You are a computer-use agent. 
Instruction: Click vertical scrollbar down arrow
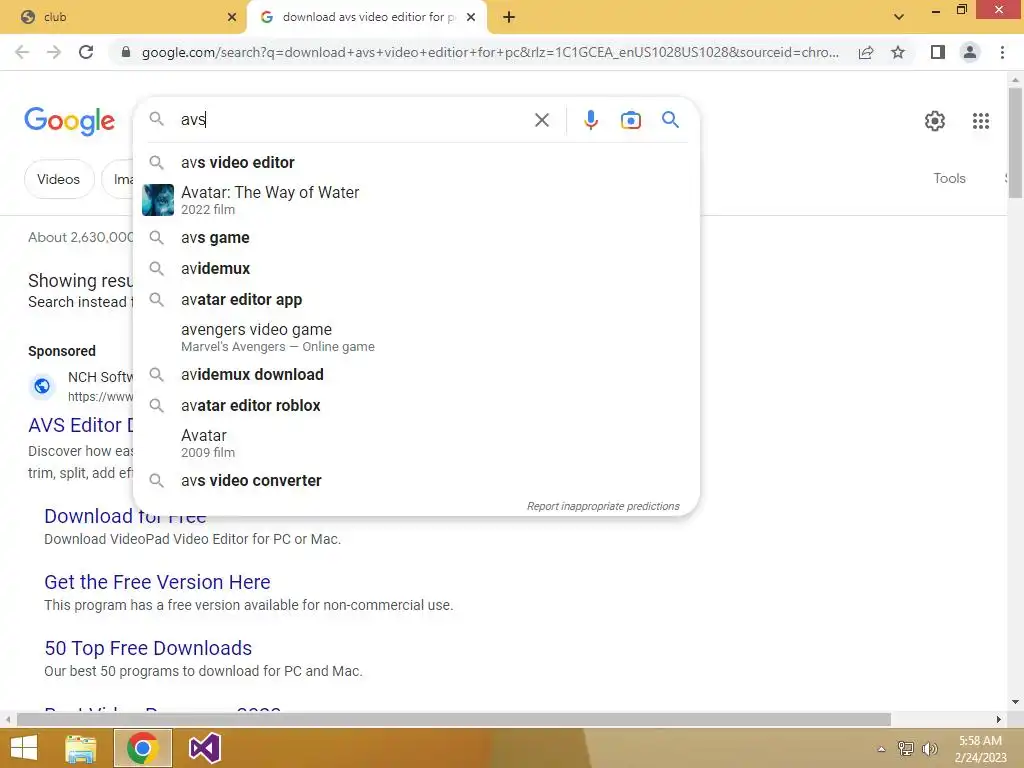[x=1015, y=702]
